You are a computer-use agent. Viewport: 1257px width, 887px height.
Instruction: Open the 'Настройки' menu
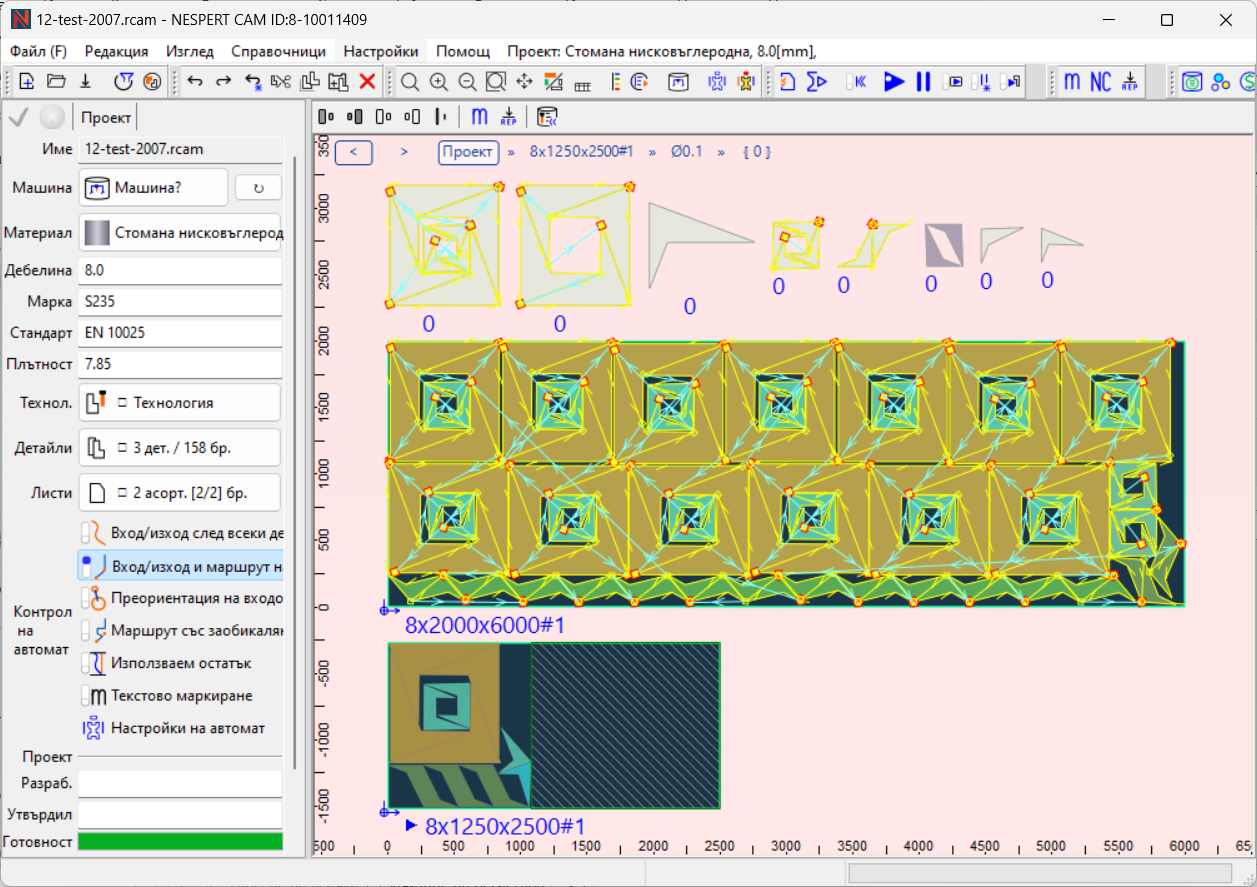pos(381,51)
